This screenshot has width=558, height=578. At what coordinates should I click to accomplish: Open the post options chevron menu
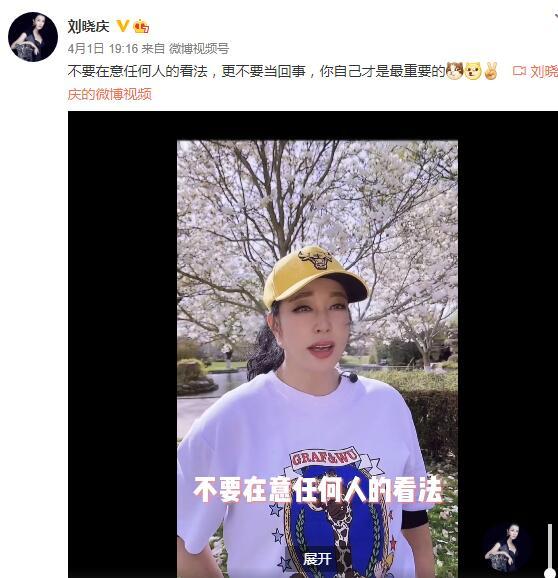[x=554, y=16]
